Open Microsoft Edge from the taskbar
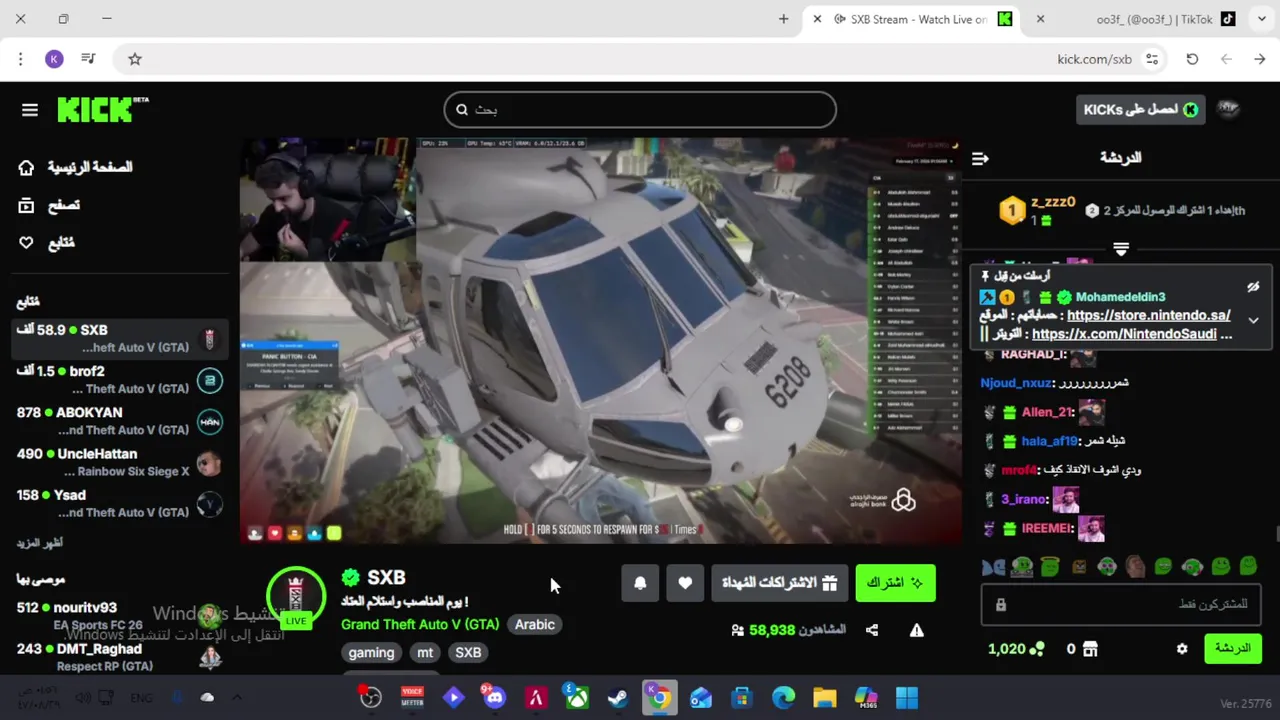Image resolution: width=1280 pixels, height=720 pixels. (783, 697)
